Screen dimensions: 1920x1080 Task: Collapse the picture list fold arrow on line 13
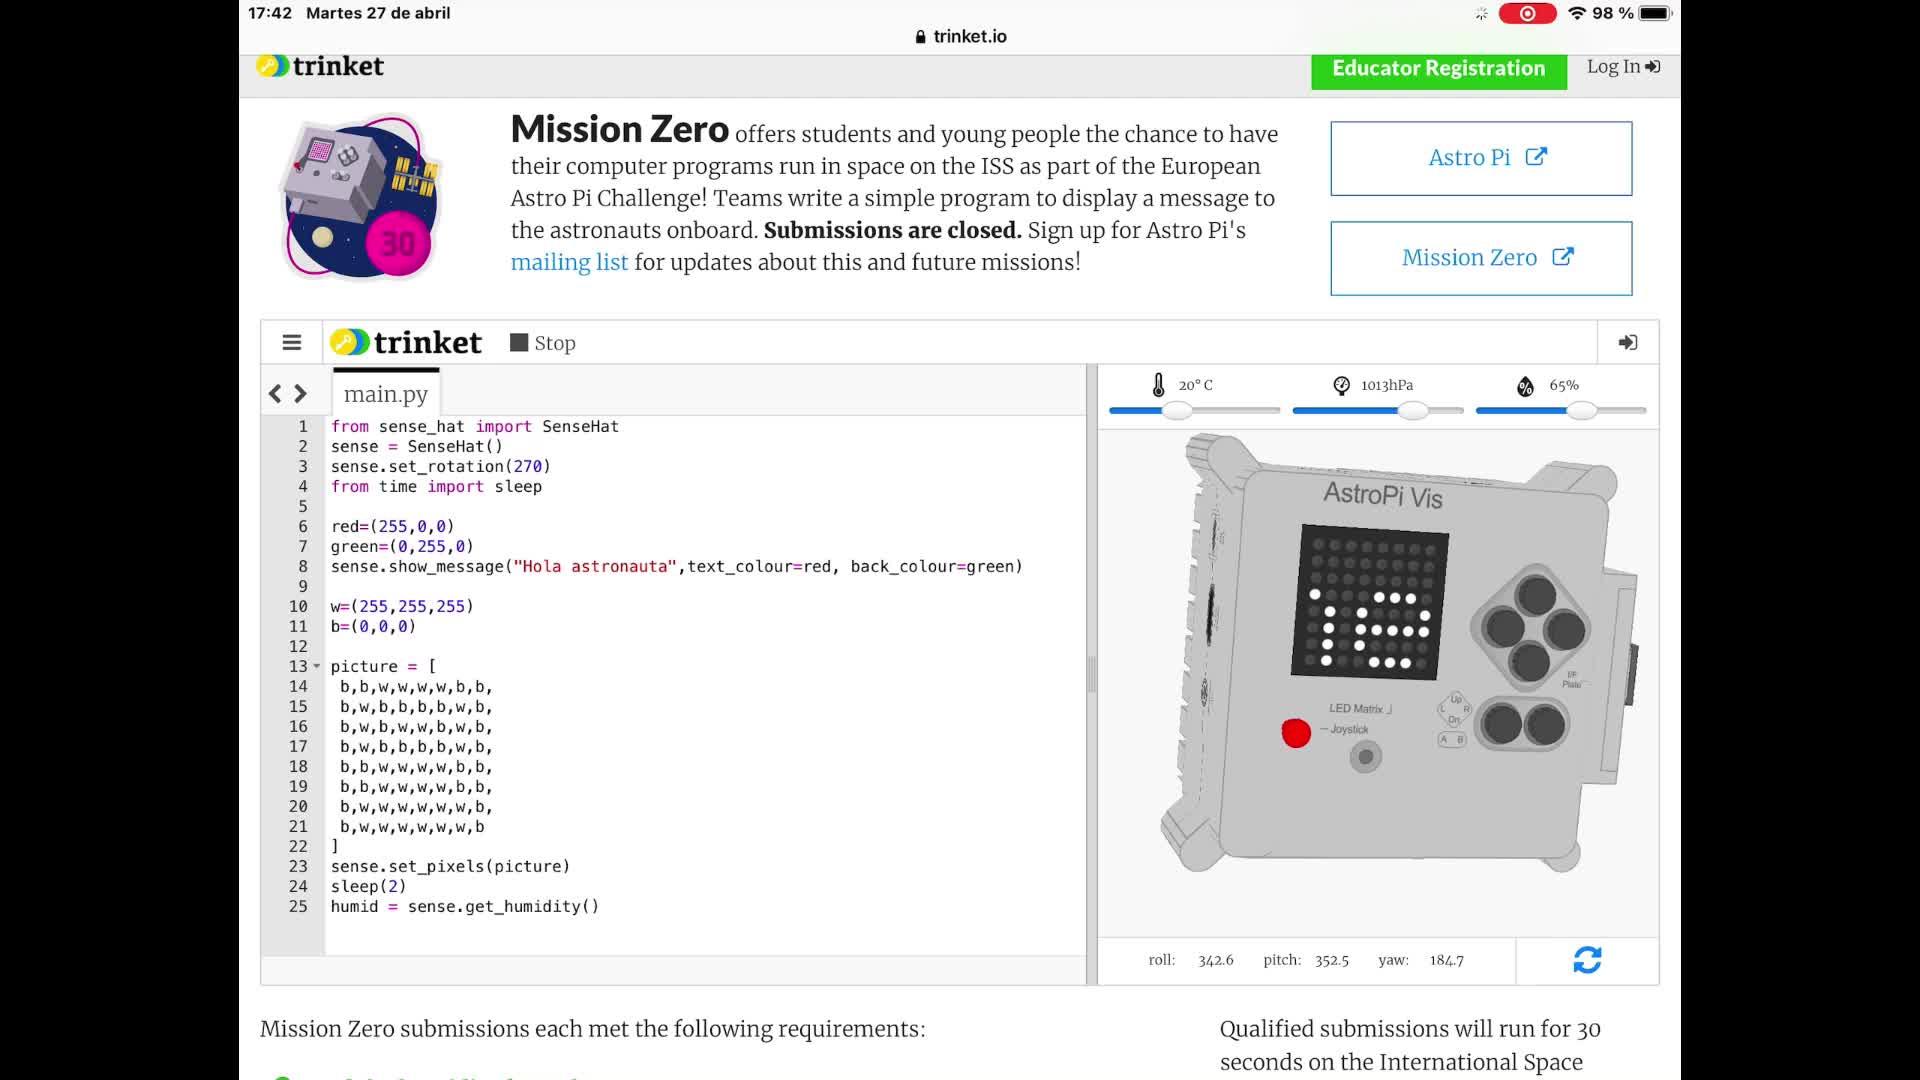(317, 666)
